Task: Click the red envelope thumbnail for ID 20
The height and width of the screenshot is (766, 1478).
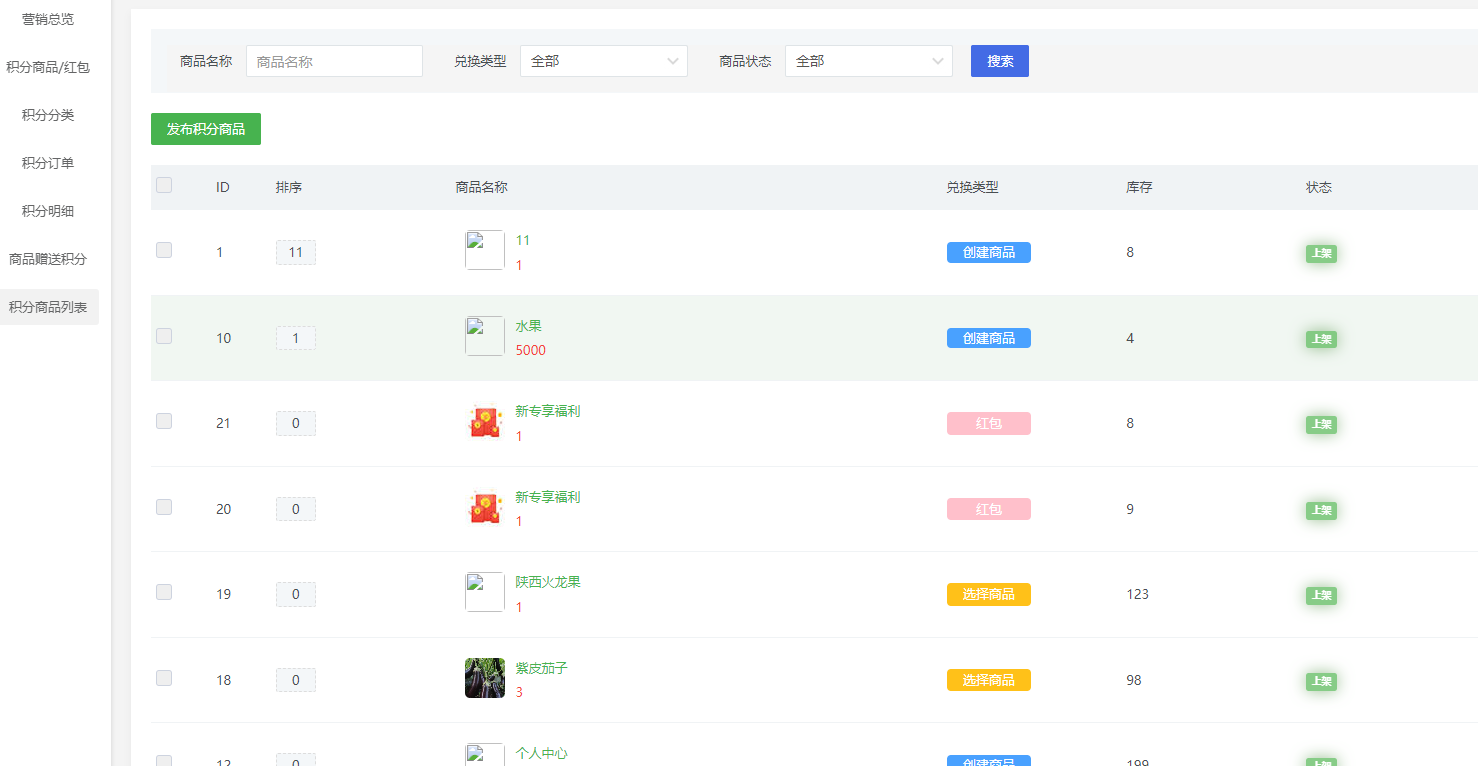Action: [x=485, y=508]
